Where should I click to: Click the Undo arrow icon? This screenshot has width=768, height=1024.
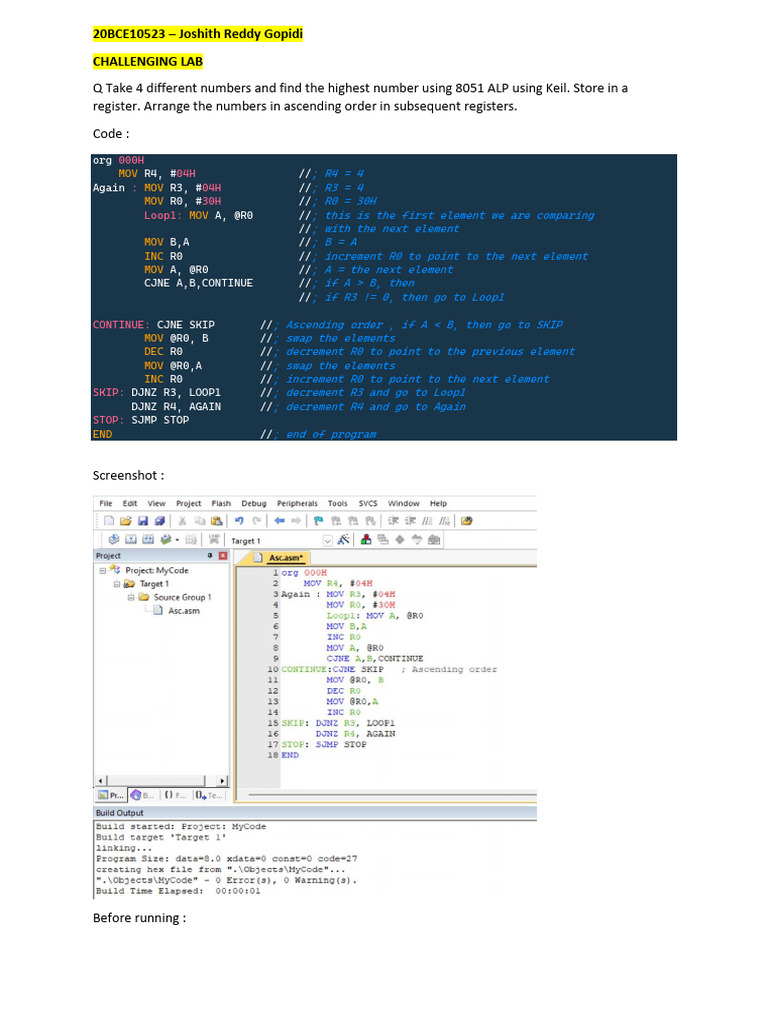point(239,521)
